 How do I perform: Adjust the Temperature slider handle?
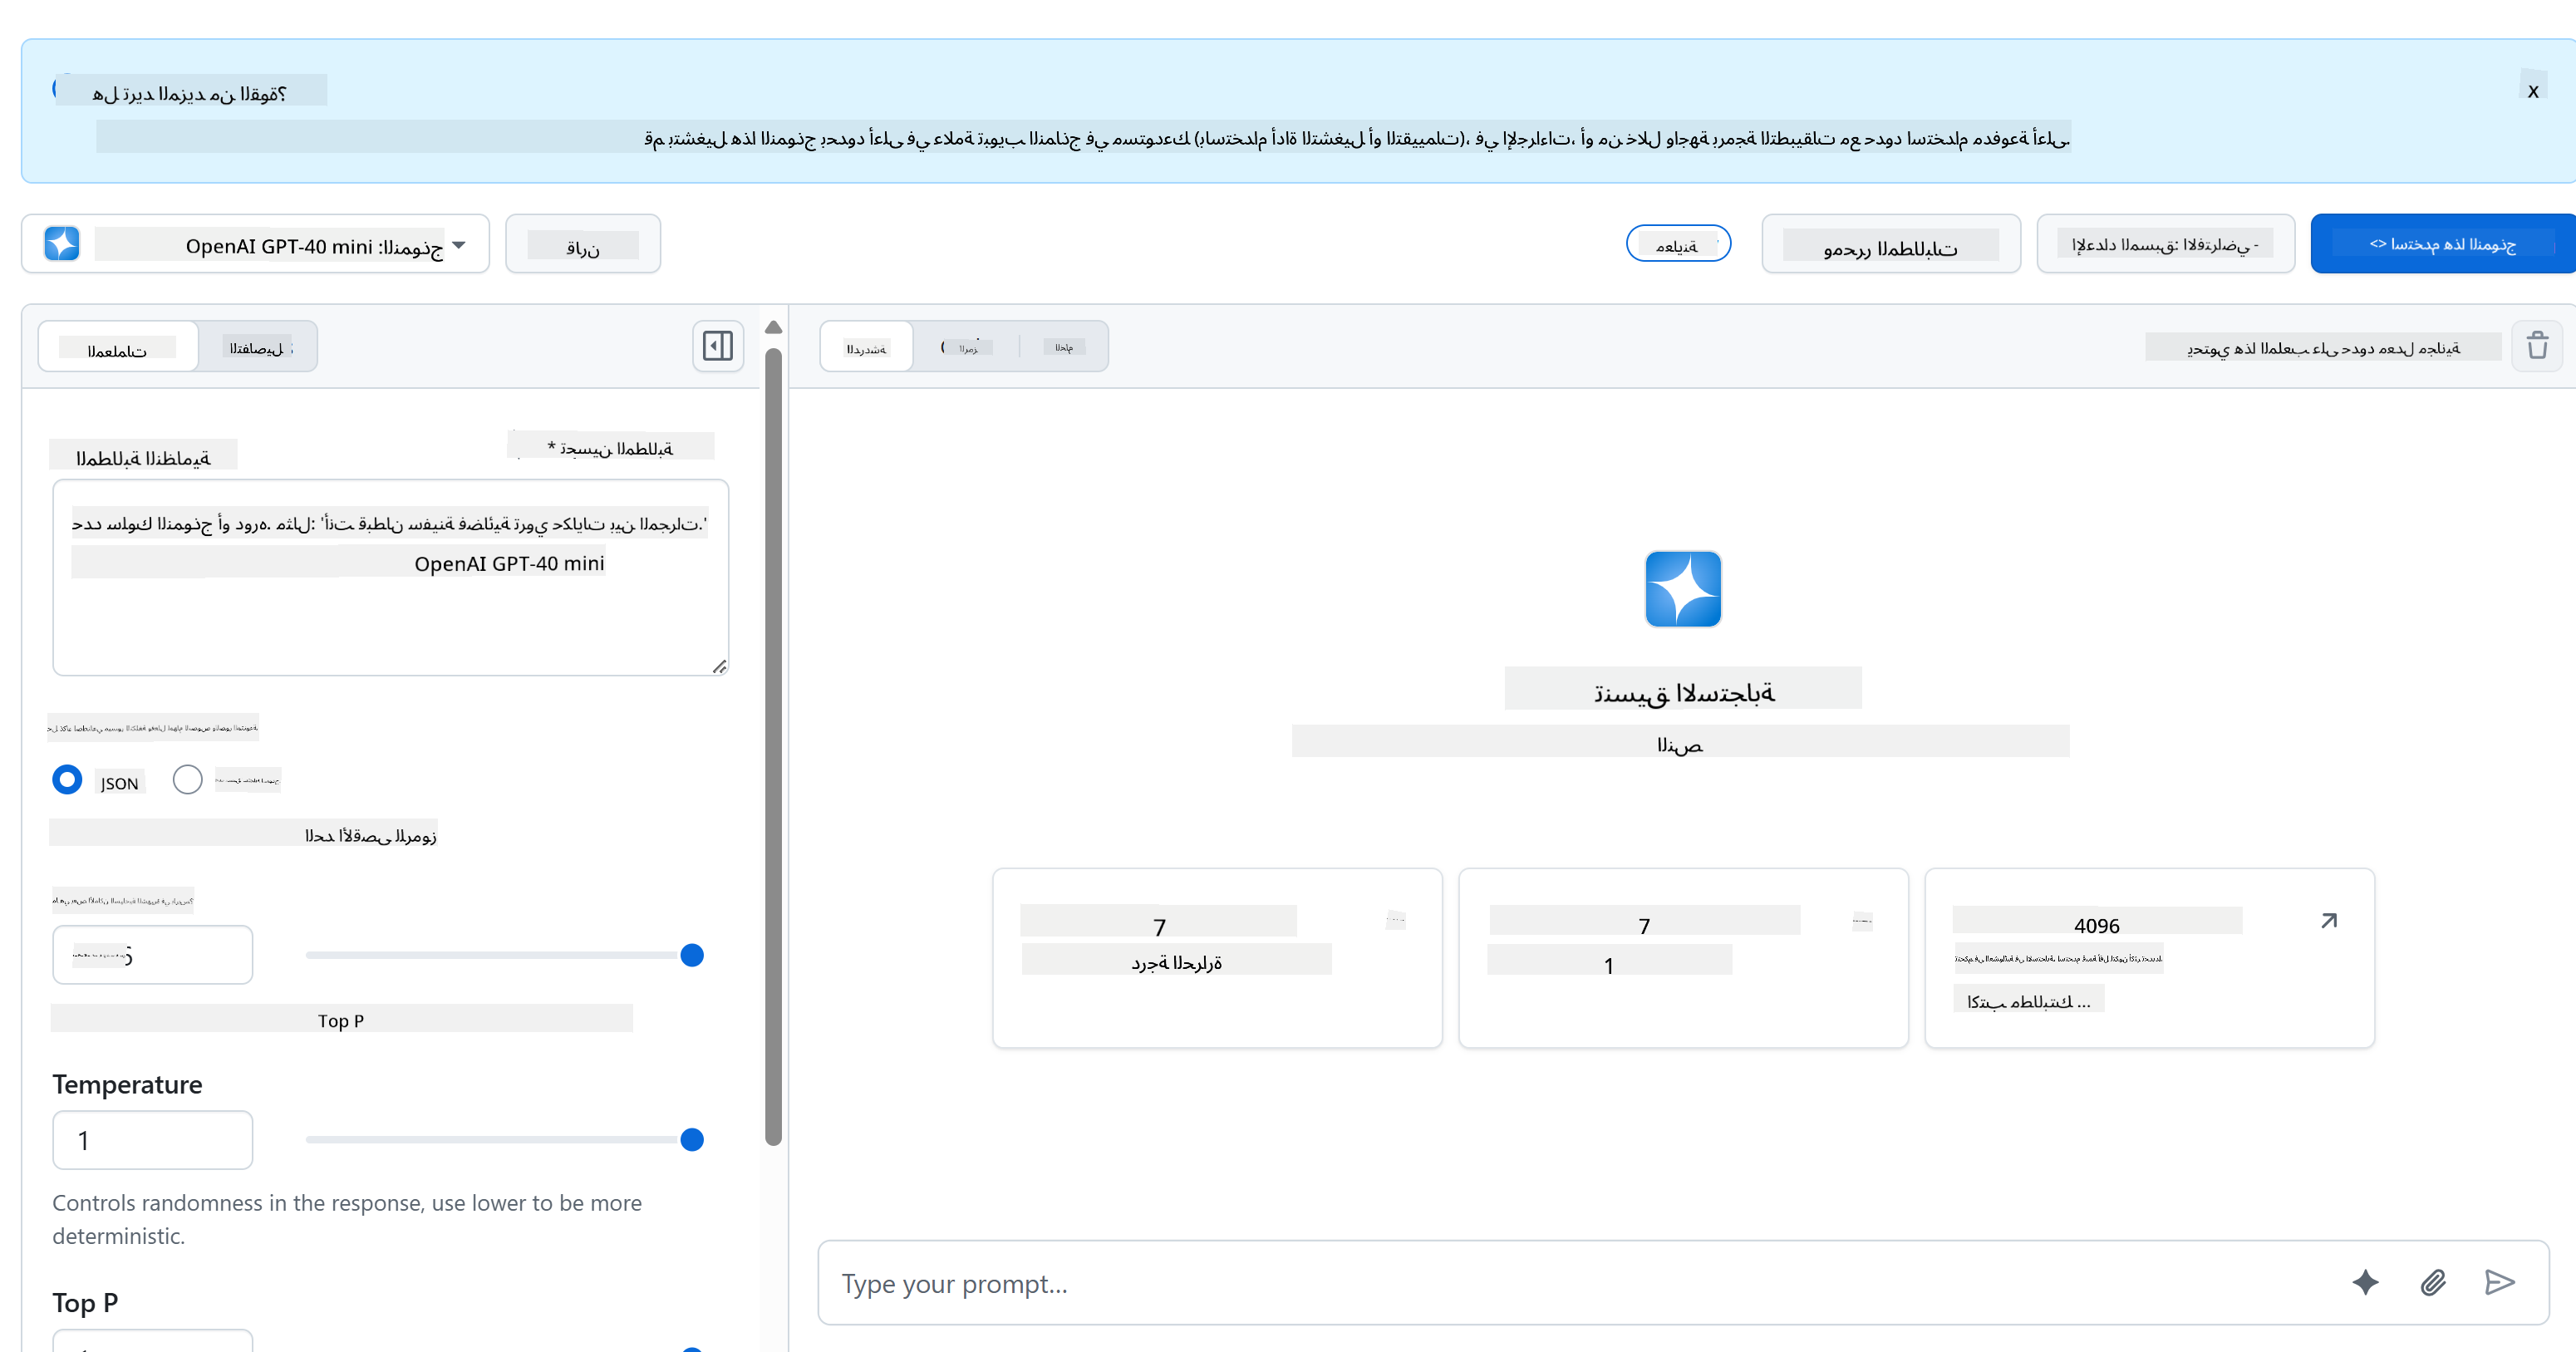tap(692, 1140)
